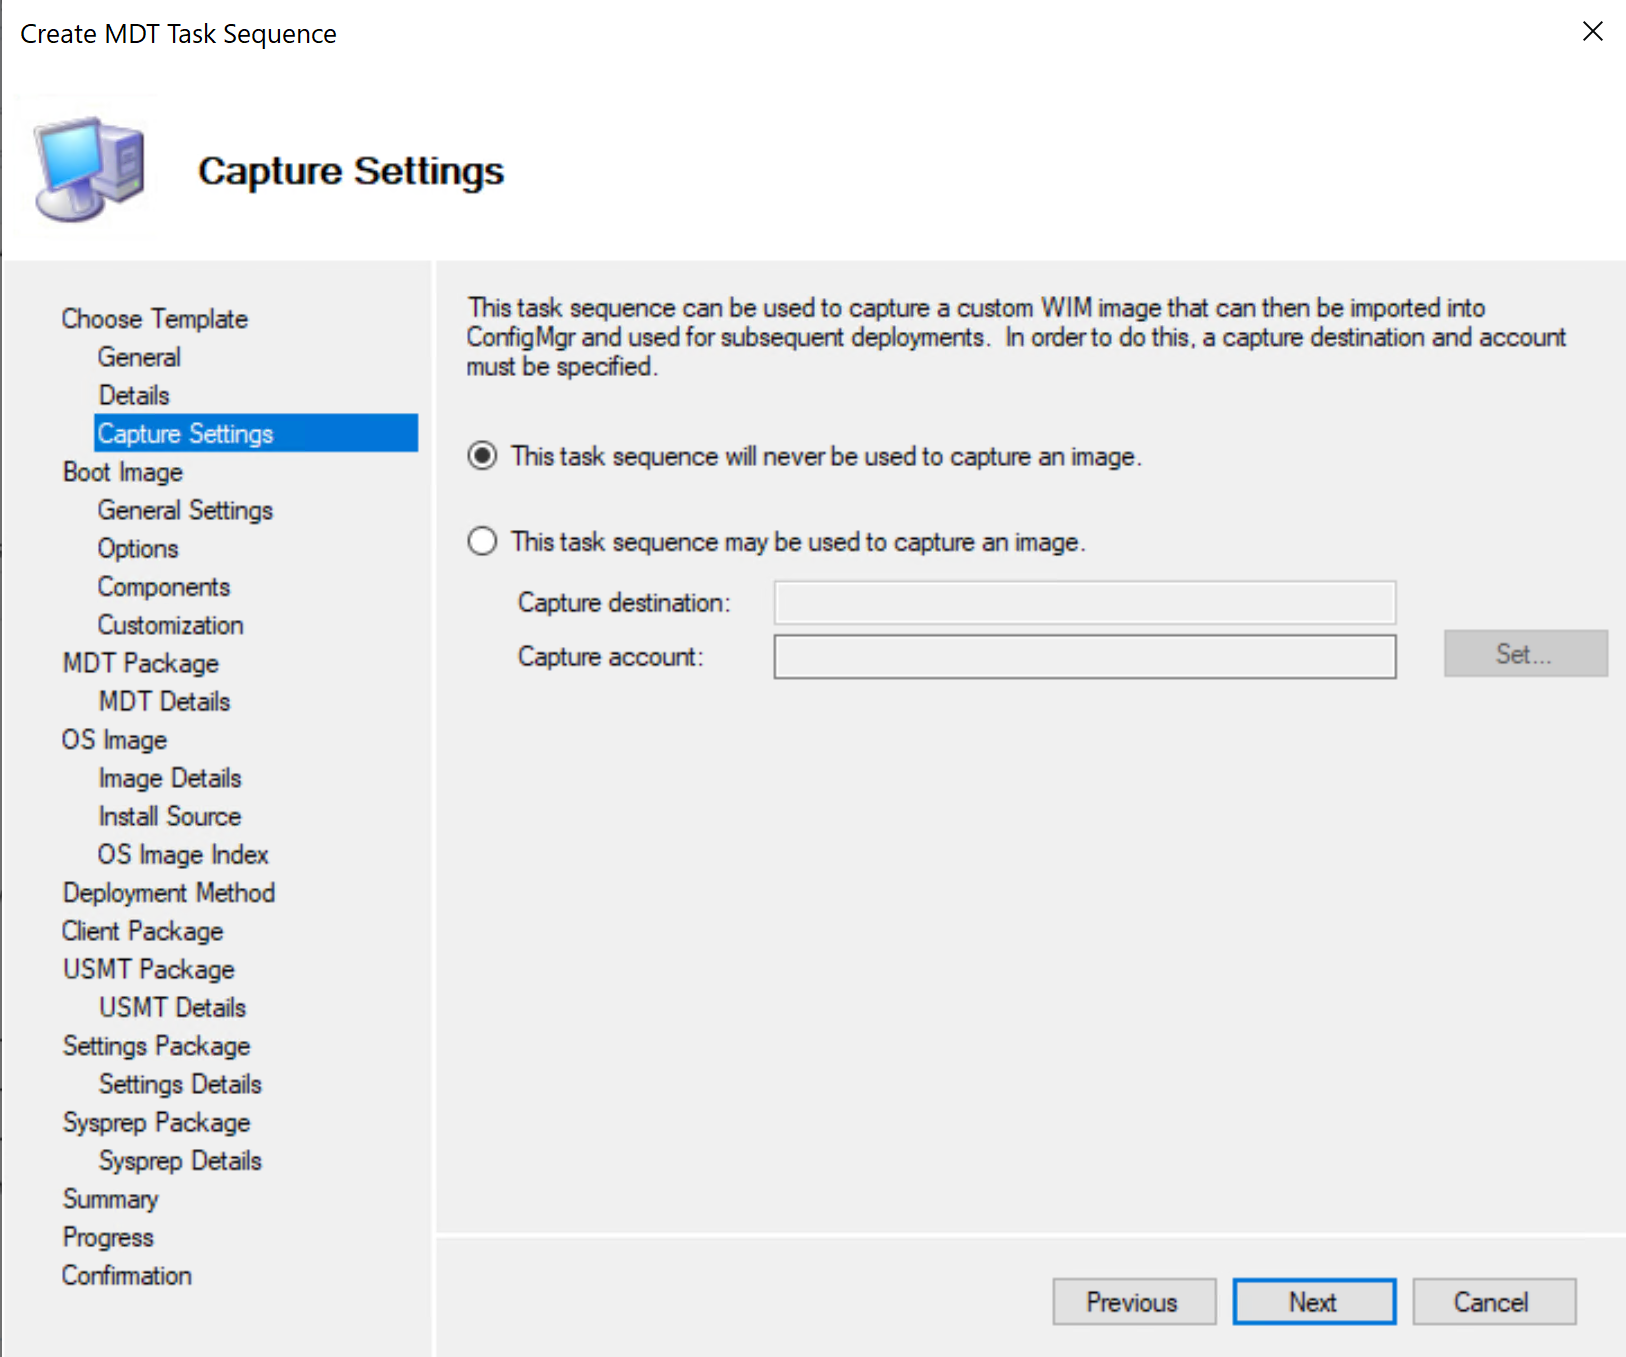Go to the Deployment Method step

pyautogui.click(x=168, y=892)
